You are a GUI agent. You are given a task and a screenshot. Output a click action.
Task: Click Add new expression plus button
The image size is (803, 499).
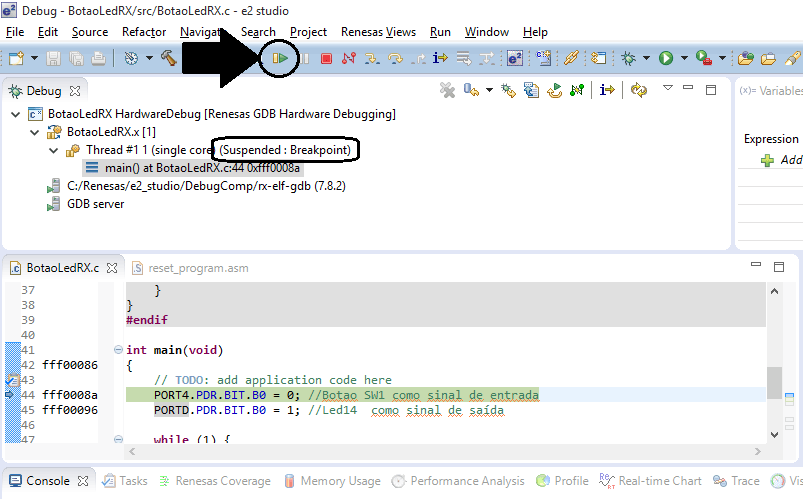[767, 160]
